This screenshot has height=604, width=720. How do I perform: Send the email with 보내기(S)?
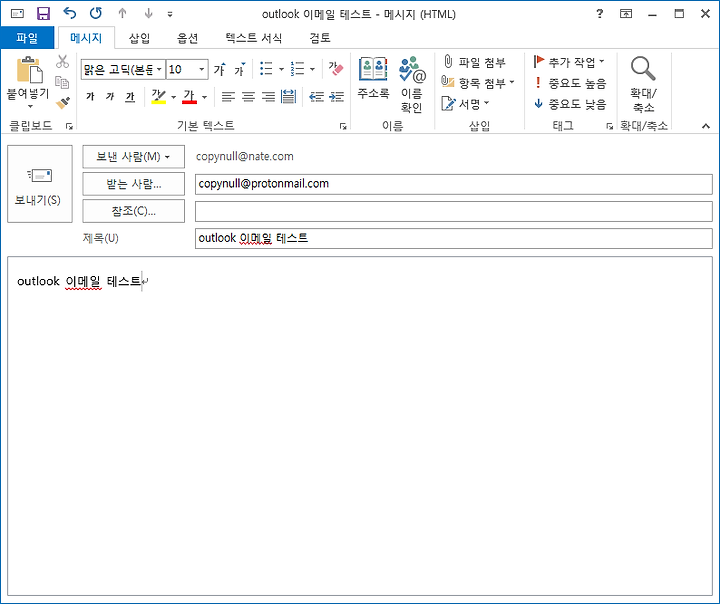[40, 184]
